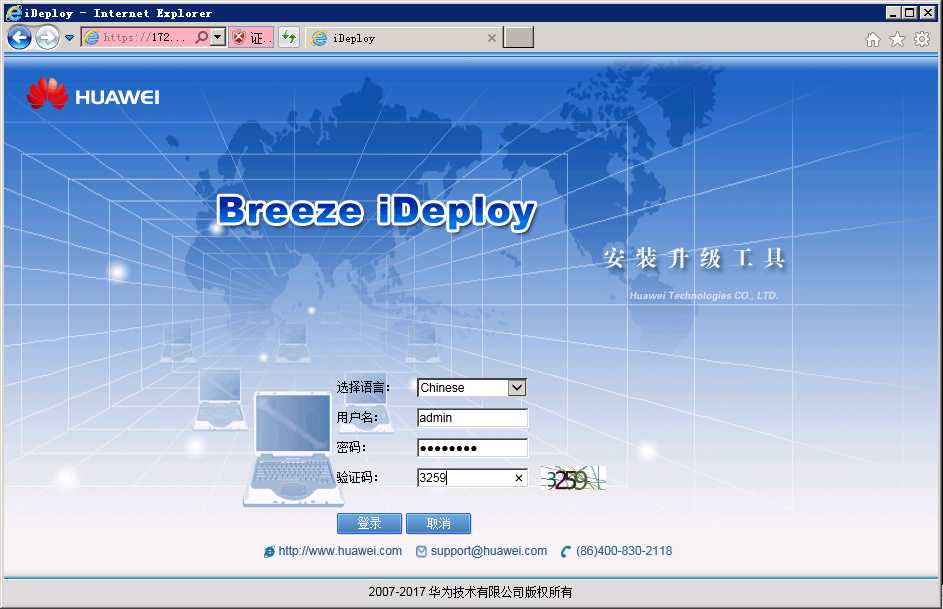Click the 2007-2017 copyright footer text
The image size is (943, 609).
coord(470,592)
